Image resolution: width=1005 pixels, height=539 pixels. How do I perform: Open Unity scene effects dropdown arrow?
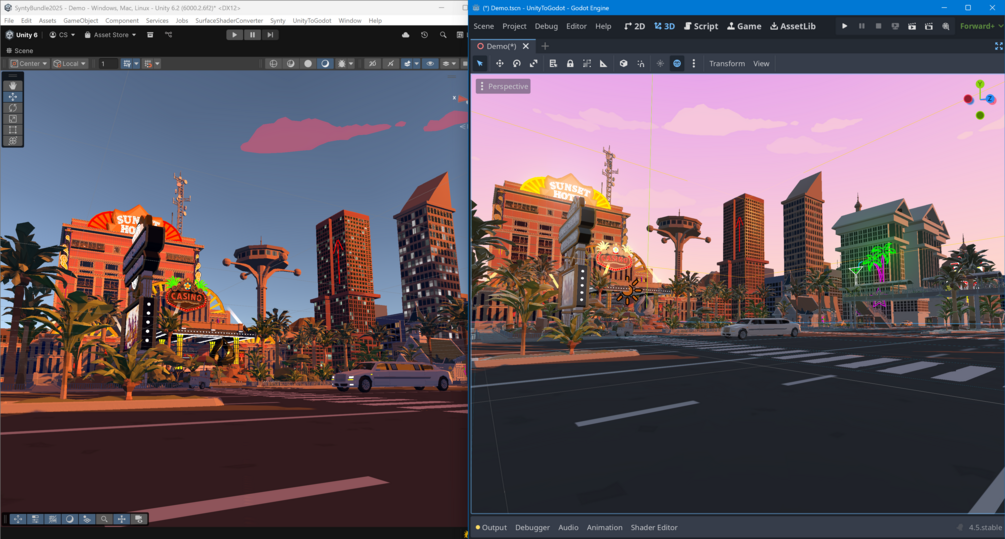pyautogui.click(x=417, y=63)
